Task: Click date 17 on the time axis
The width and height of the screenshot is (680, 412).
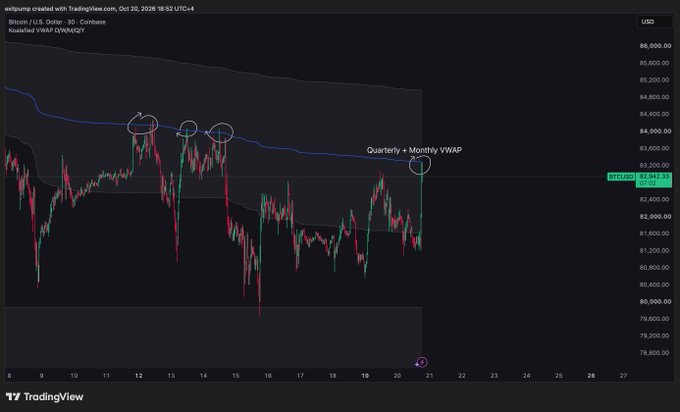Action: (x=300, y=376)
